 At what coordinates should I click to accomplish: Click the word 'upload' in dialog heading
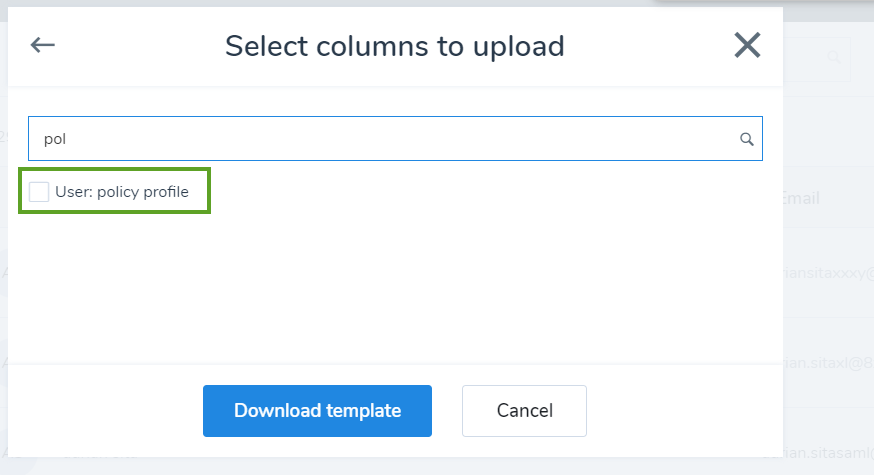(x=518, y=46)
